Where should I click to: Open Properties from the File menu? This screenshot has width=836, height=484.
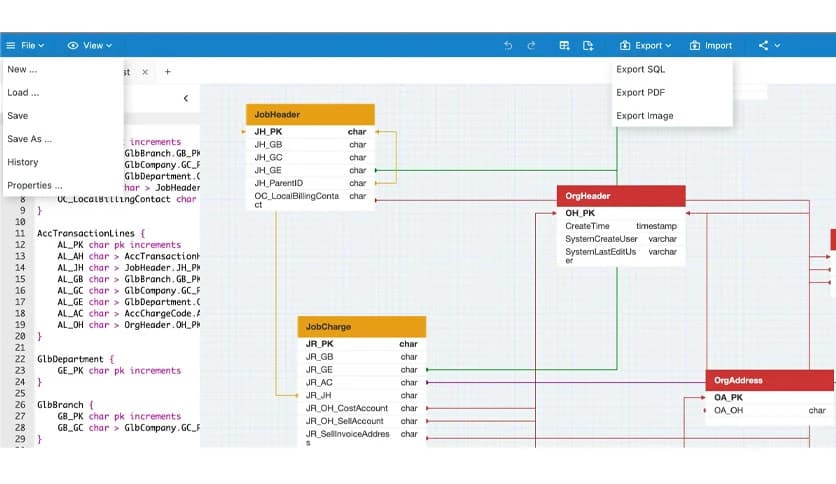click(34, 185)
